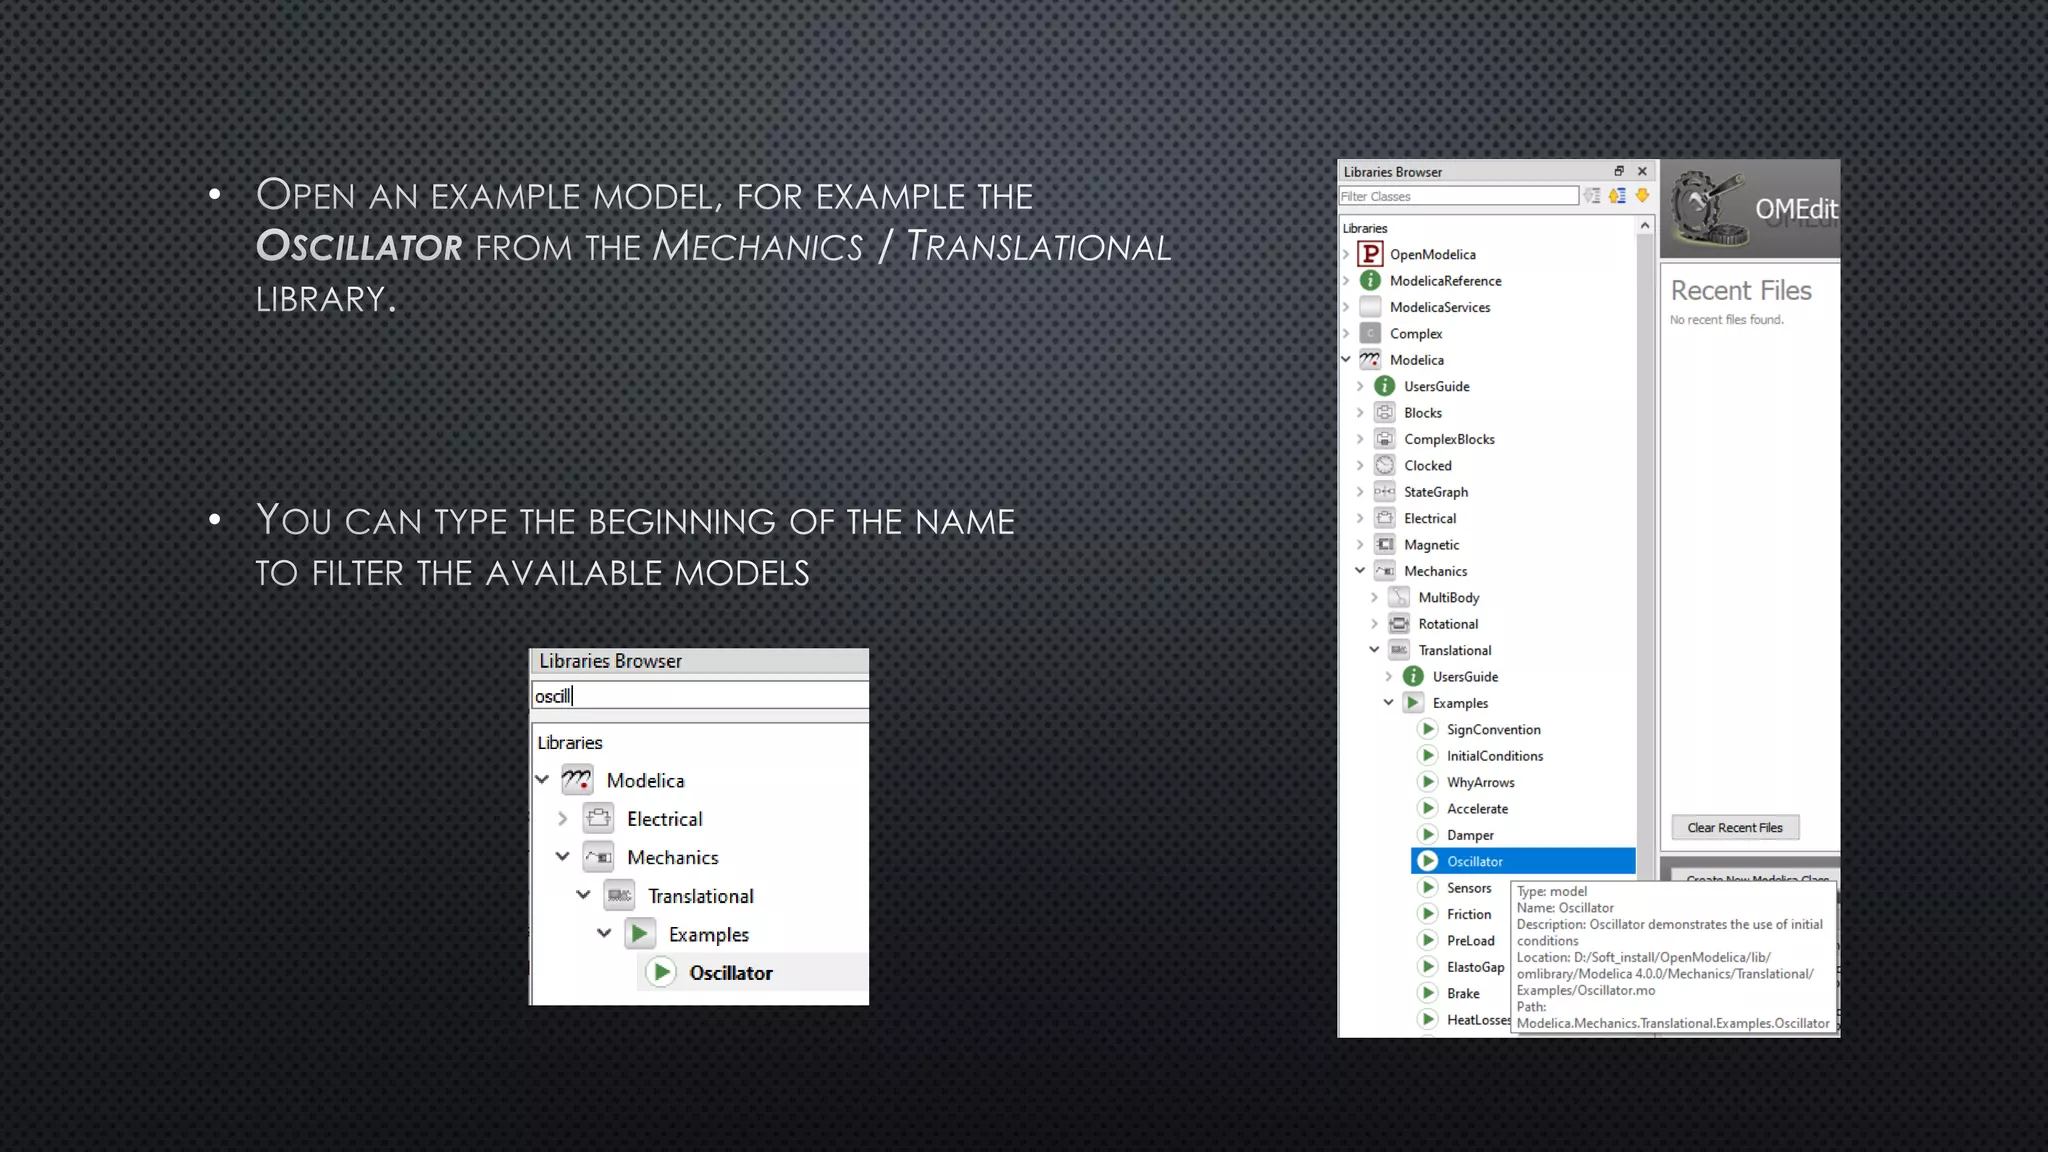Click the Oscillator play icon in right tree
Screen dimensions: 2048x1152
click(x=1428, y=861)
